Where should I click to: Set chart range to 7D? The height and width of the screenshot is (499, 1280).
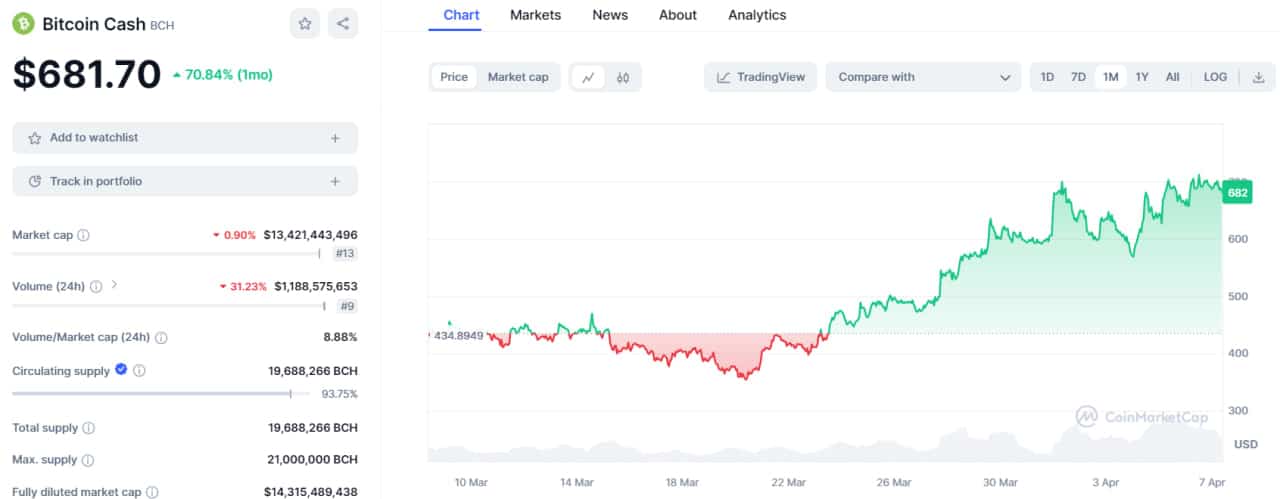(1078, 77)
